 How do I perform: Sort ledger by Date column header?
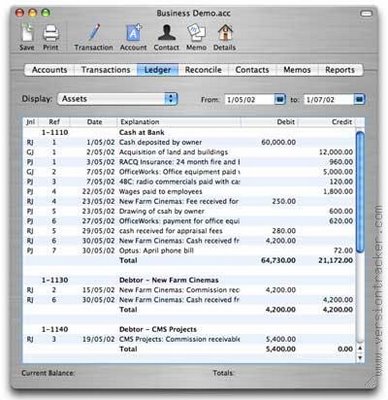(x=94, y=122)
